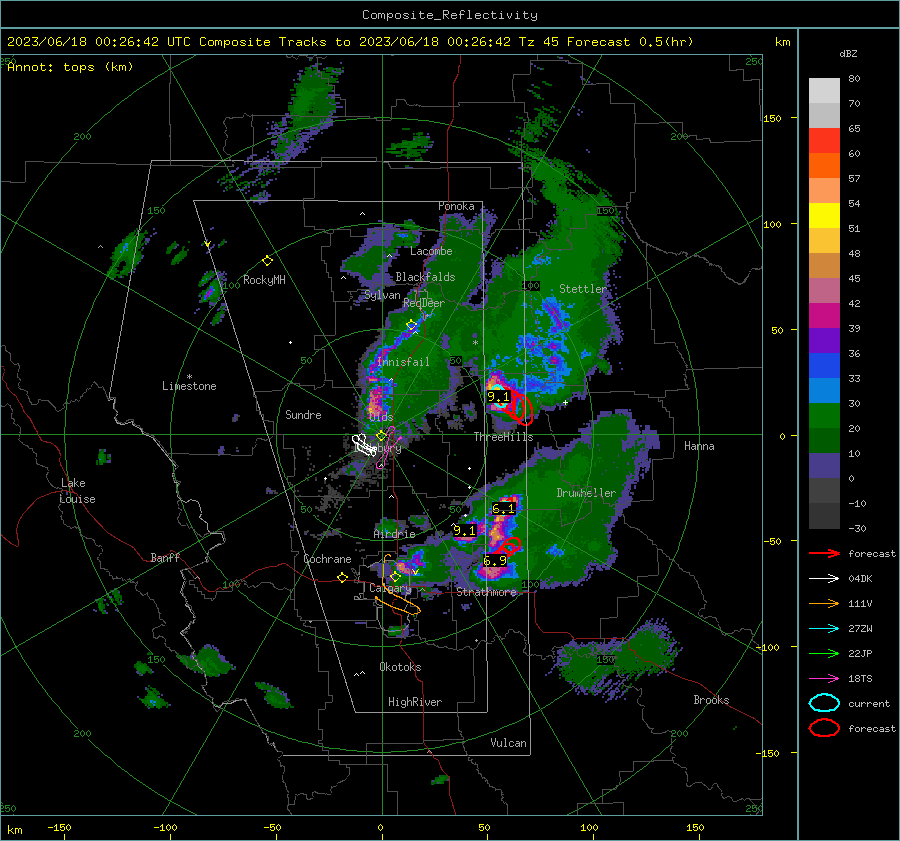This screenshot has height=841, width=900.
Task: Click the Vulcan label
Action: point(508,743)
